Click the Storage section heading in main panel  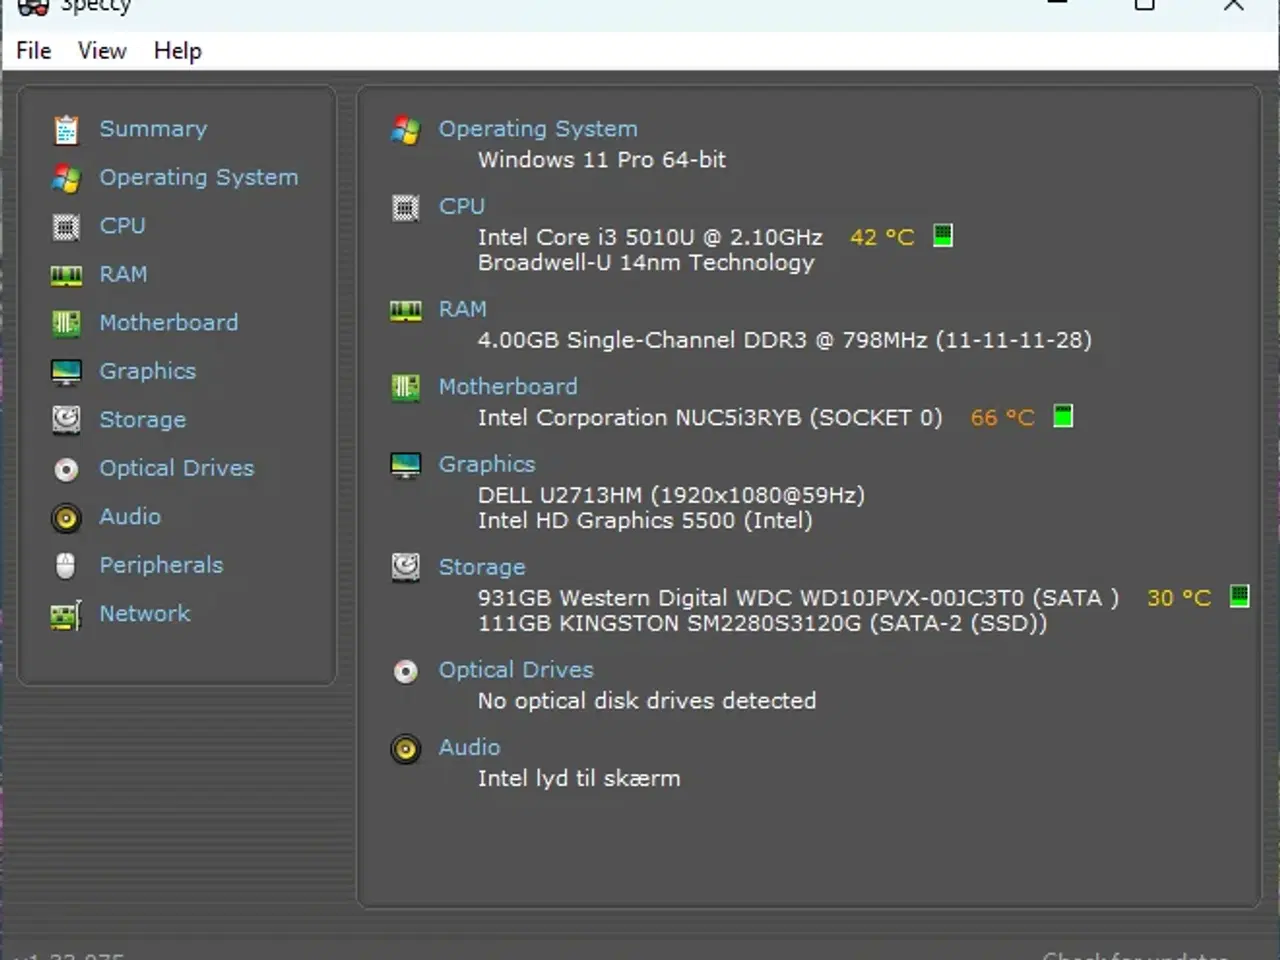pyautogui.click(x=482, y=566)
